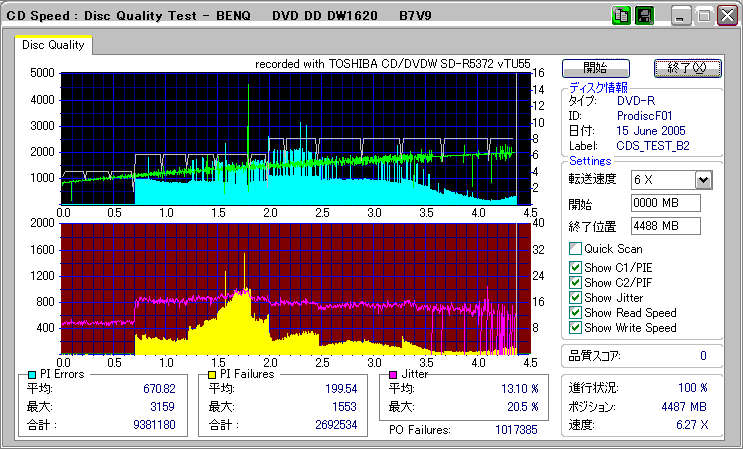Close the CD Speed window
Viewport: 743px width, 449px height.
725,16
